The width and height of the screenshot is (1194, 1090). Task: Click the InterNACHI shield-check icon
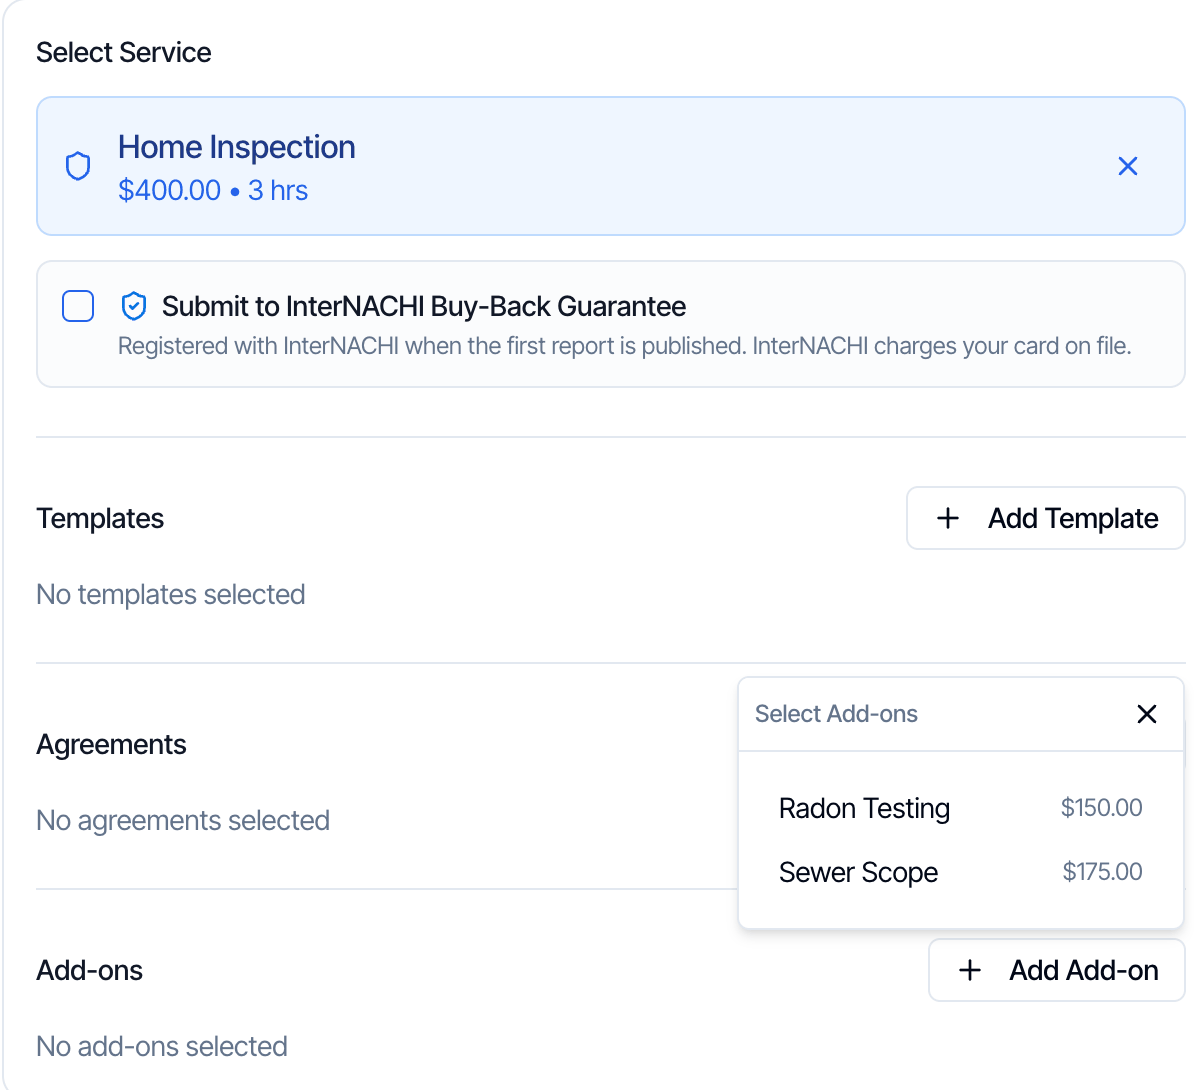point(134,306)
